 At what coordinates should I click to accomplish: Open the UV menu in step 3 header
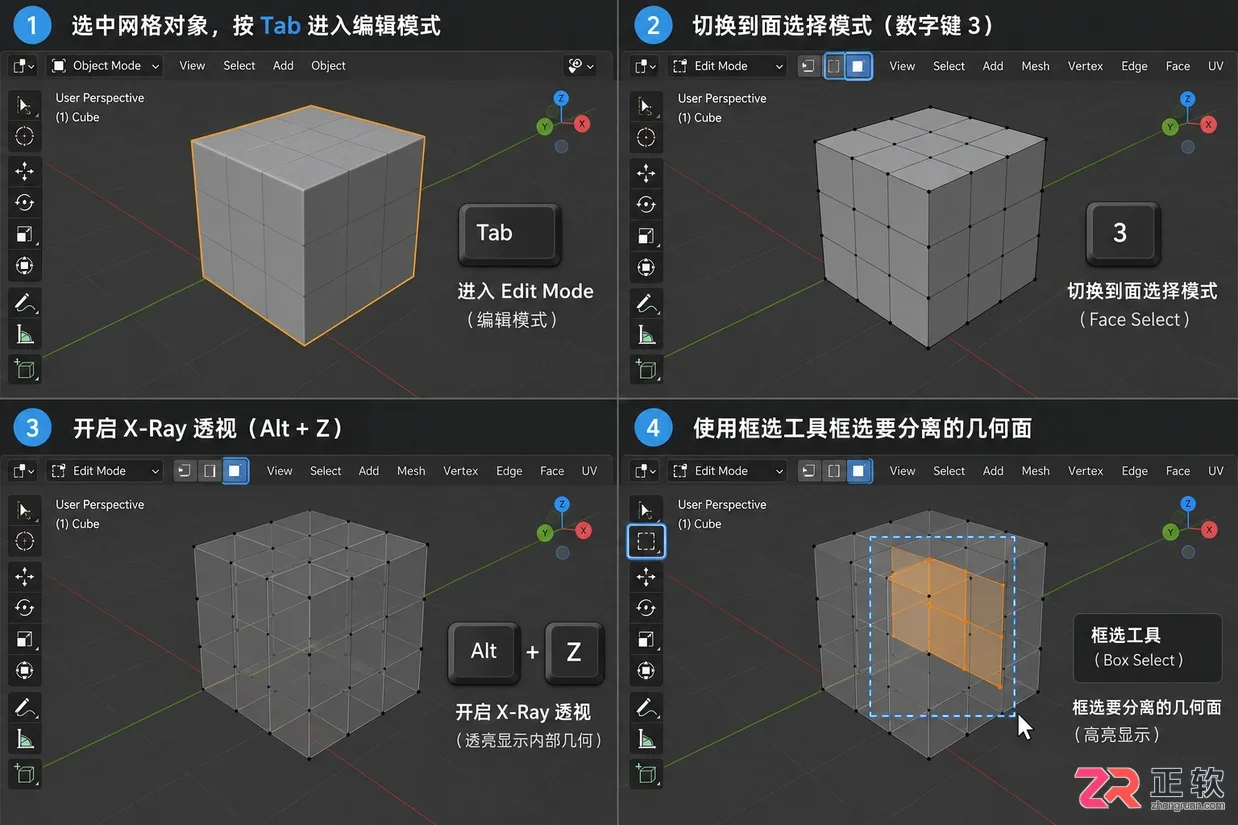point(589,470)
